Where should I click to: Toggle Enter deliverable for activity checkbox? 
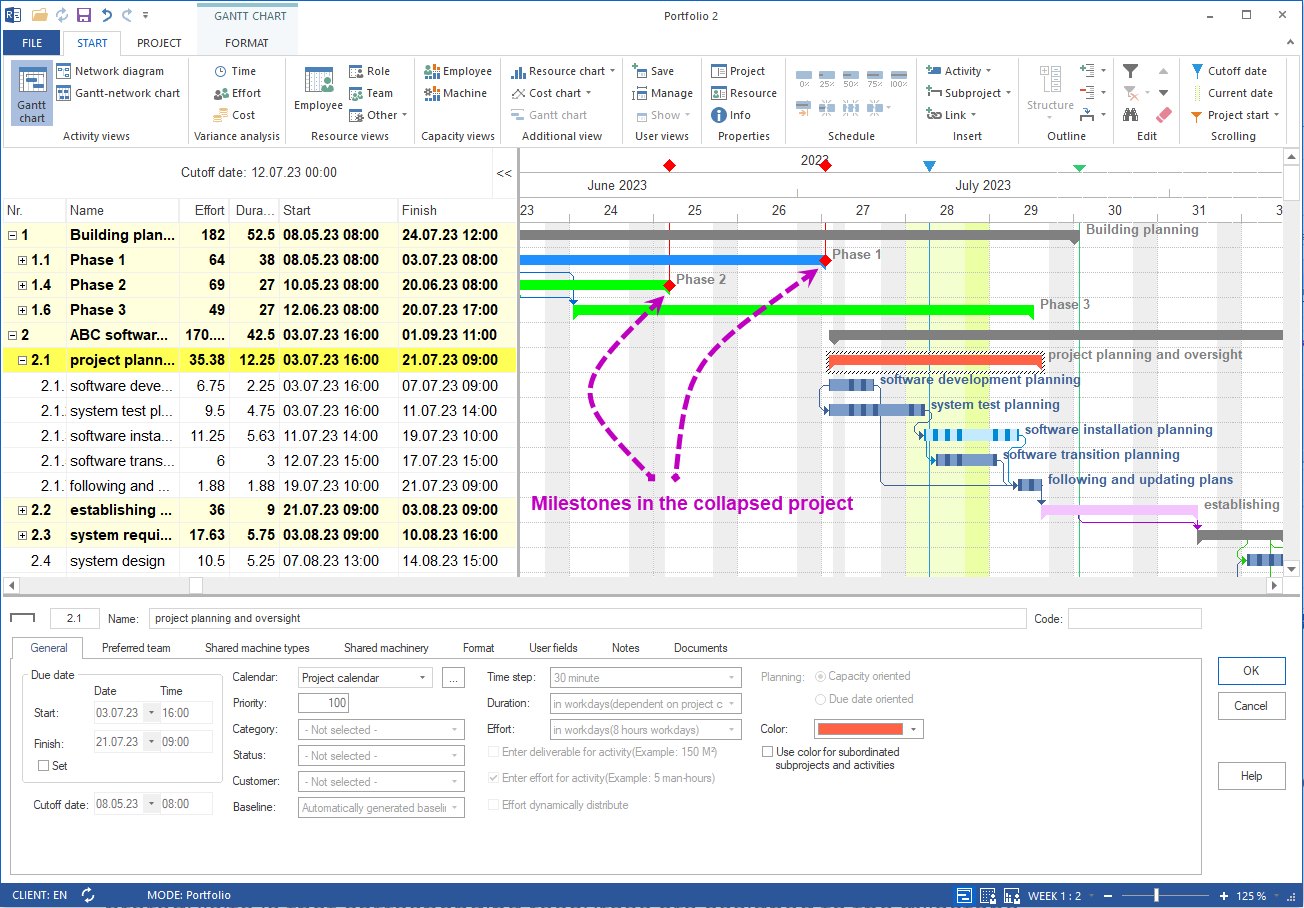493,752
